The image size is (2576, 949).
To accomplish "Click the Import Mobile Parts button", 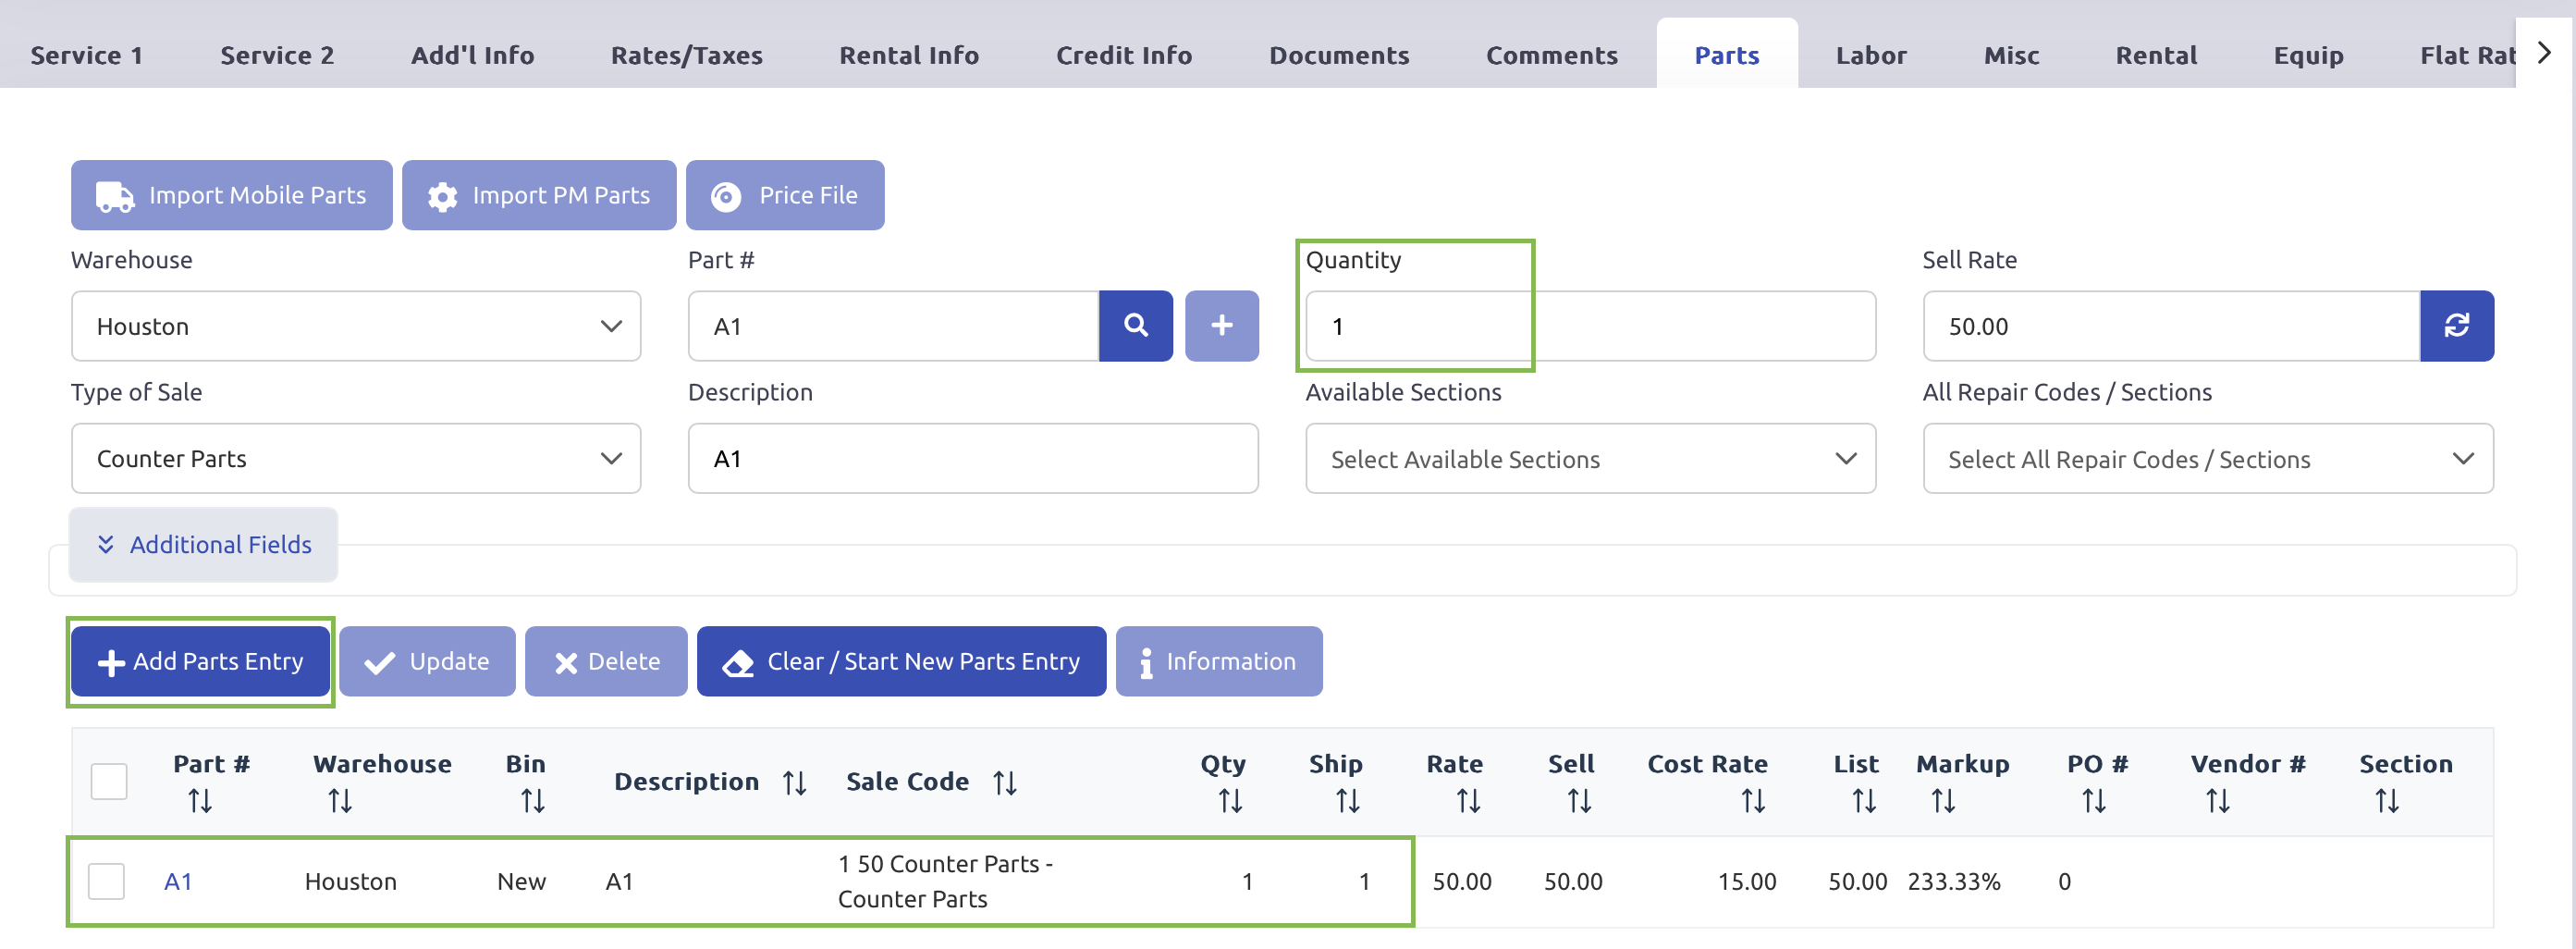I will pyautogui.click(x=231, y=195).
